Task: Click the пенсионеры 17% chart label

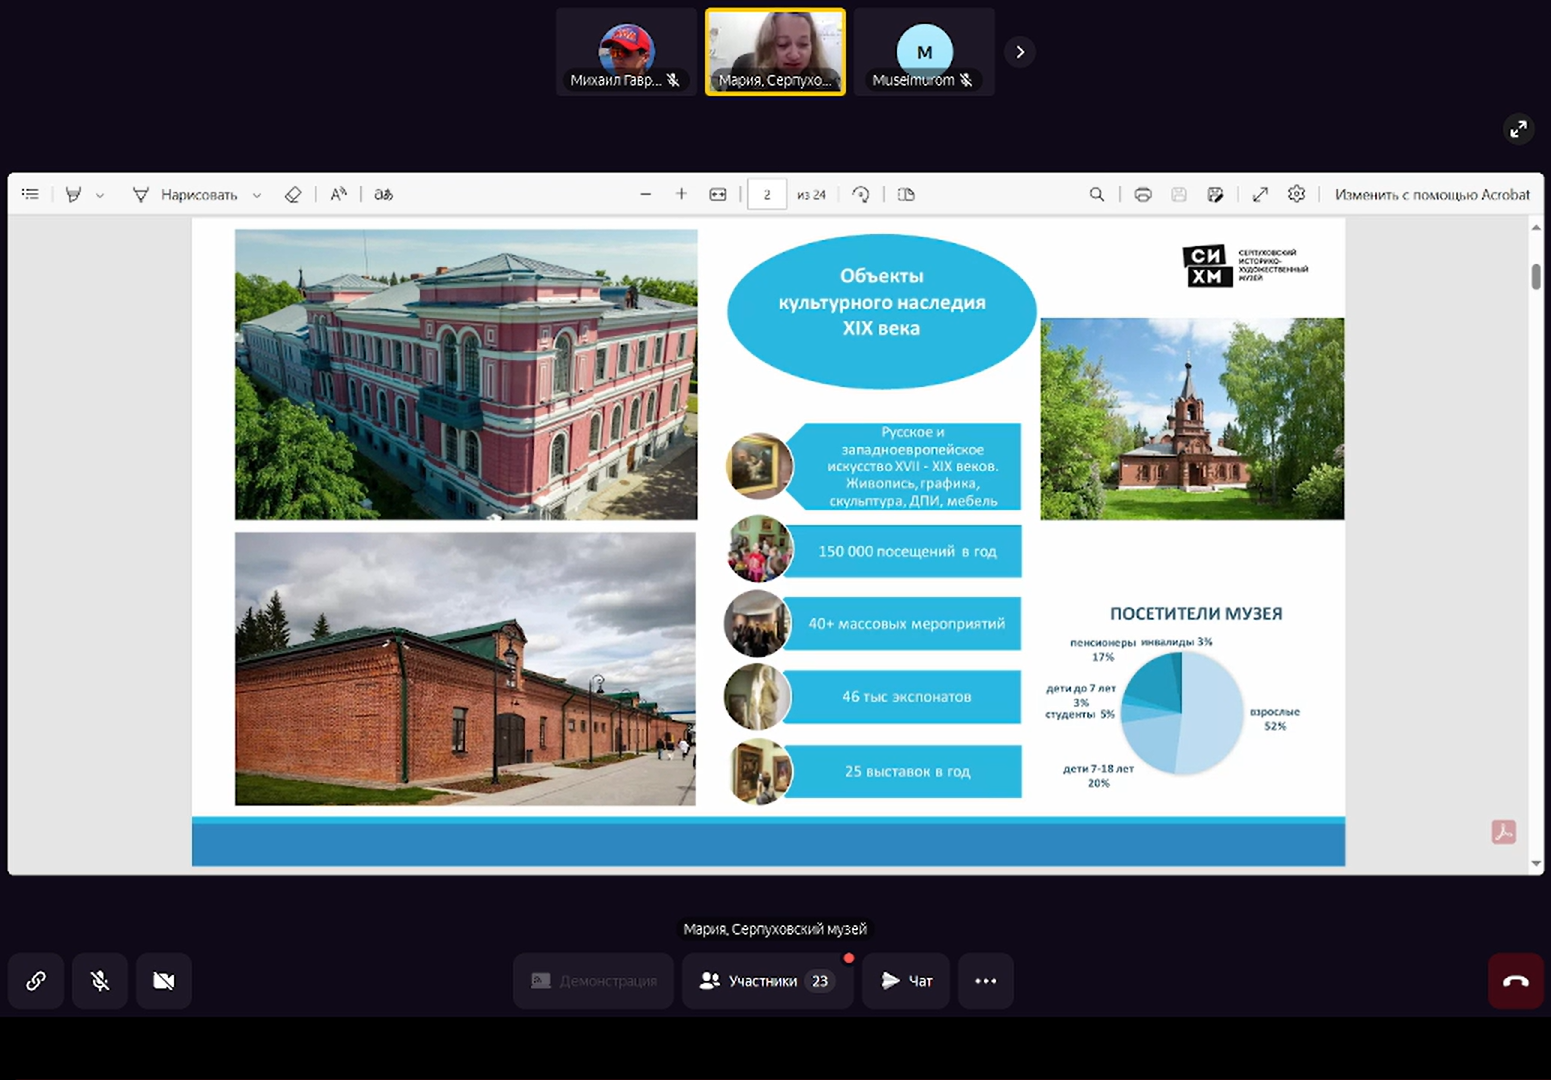Action: click(x=1103, y=650)
